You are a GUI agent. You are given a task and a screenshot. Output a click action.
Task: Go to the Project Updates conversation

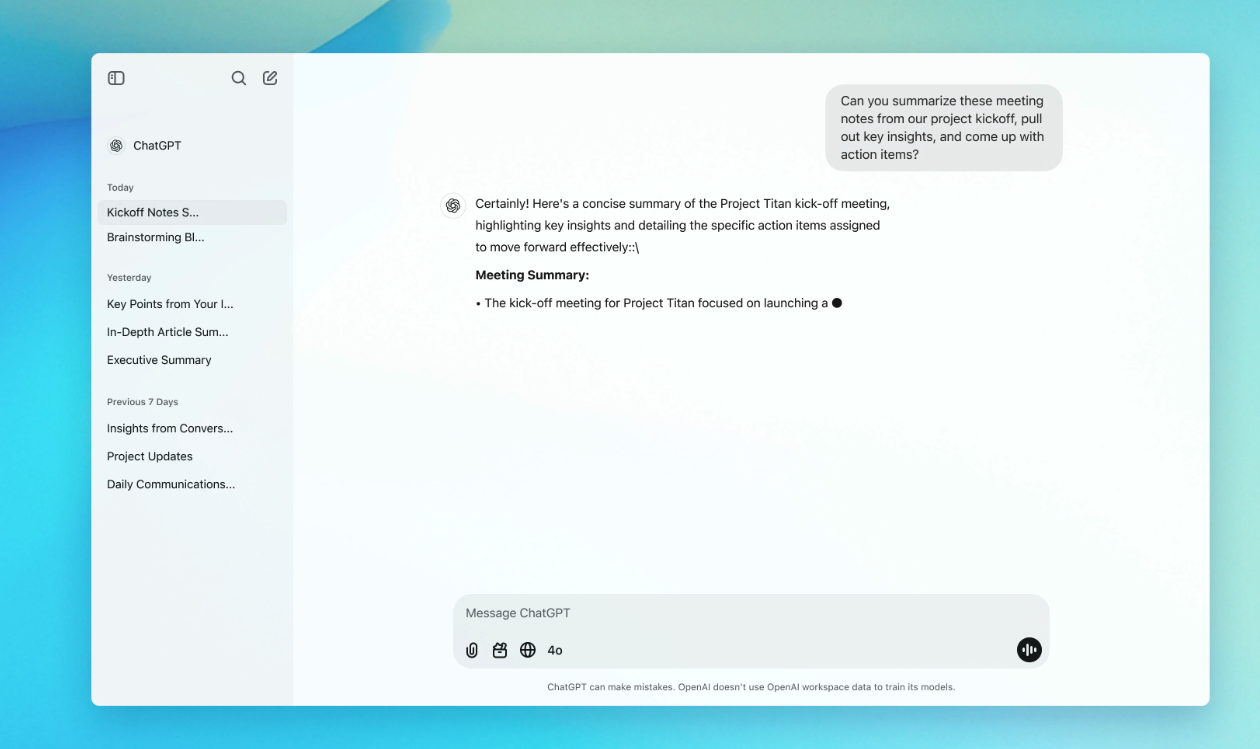click(x=150, y=456)
